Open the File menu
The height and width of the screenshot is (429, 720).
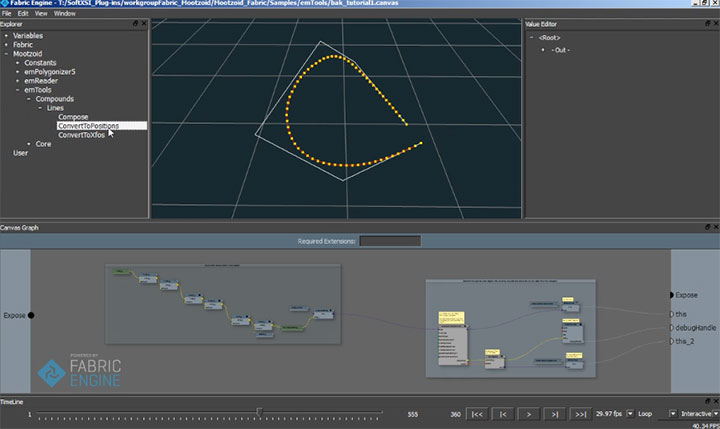6,13
